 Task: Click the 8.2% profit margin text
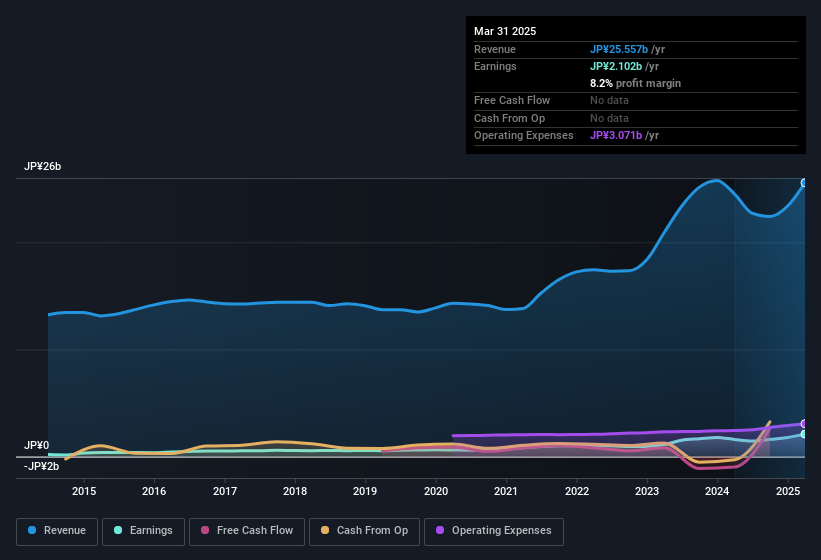tap(635, 83)
